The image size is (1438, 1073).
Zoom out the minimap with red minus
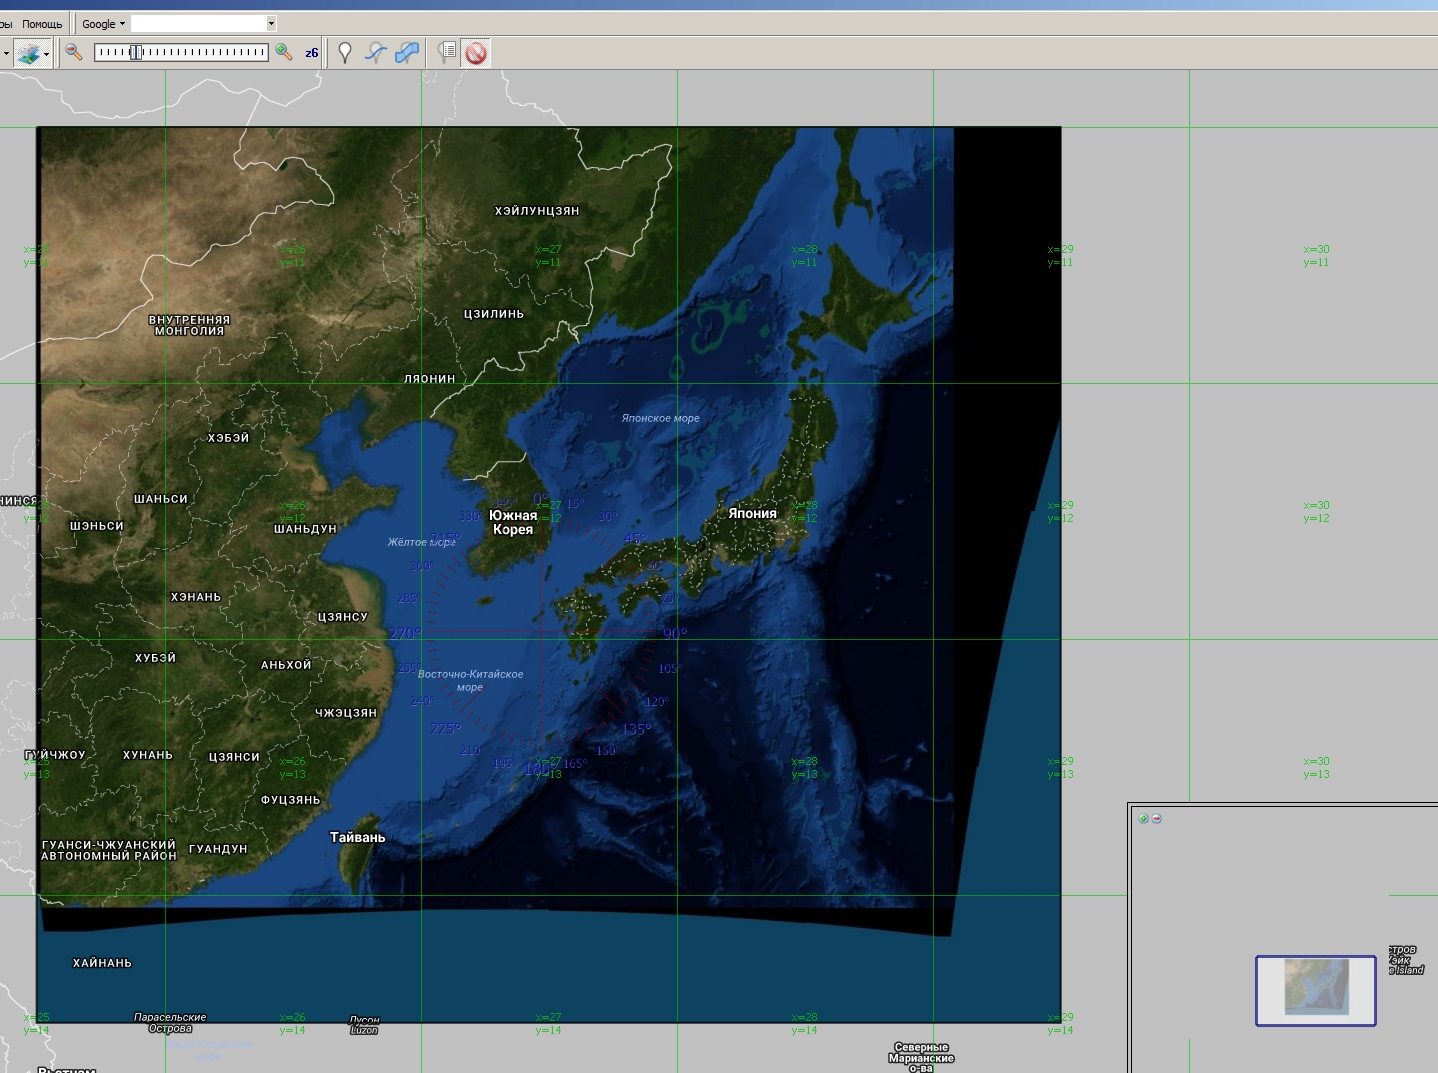[x=1157, y=818]
